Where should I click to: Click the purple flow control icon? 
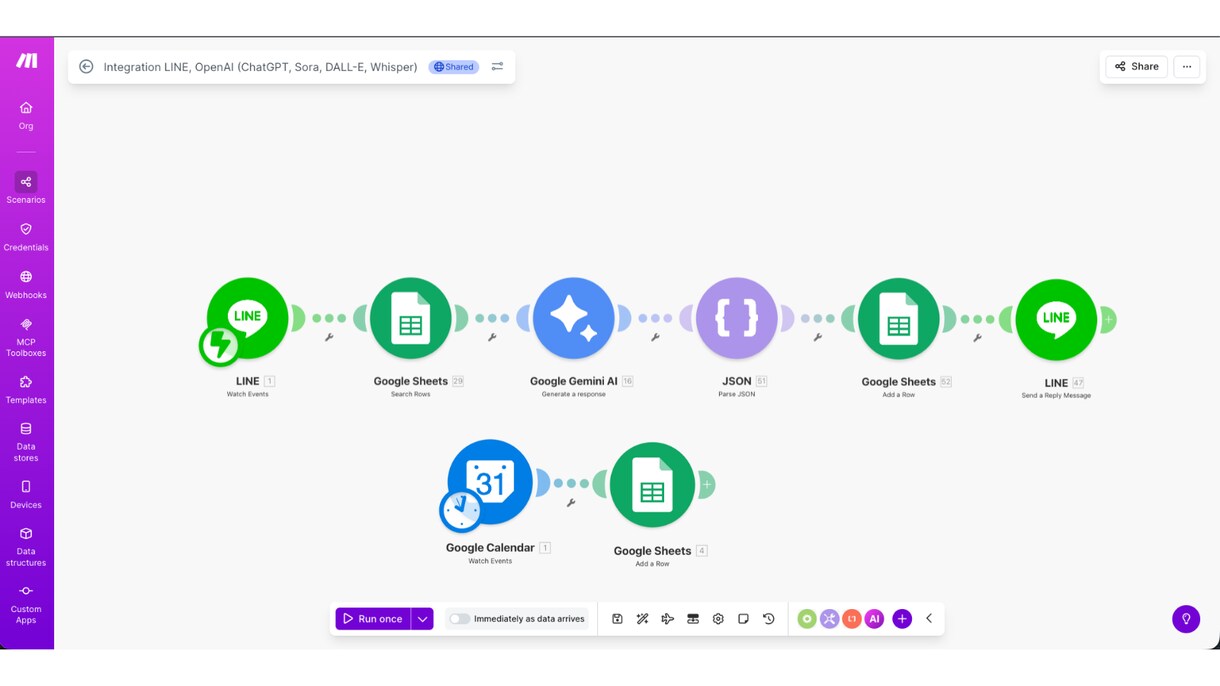829,619
